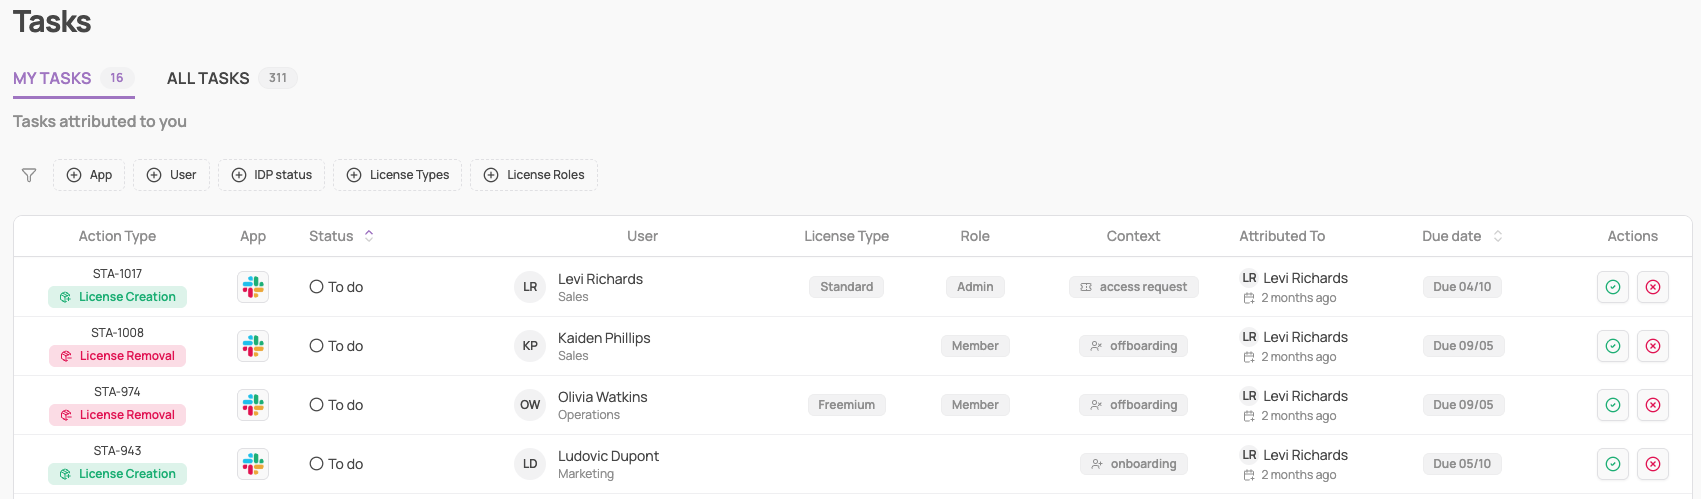Viewport: 1701px width, 499px height.
Task: Select the MY TASKS tab
Action: click(52, 78)
